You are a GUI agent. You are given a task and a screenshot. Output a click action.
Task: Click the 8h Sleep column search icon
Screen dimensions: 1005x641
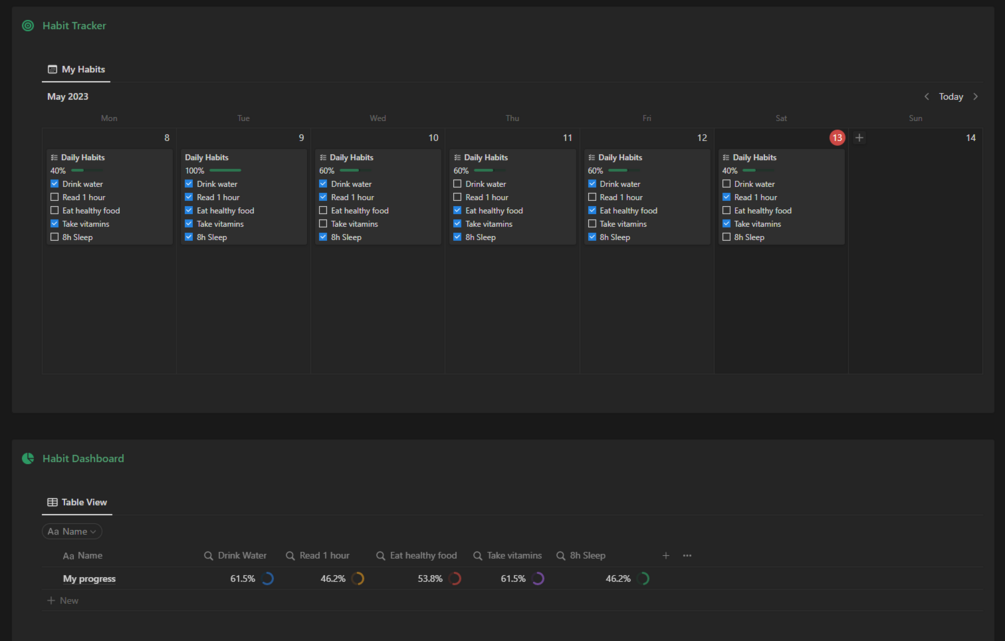[561, 556]
